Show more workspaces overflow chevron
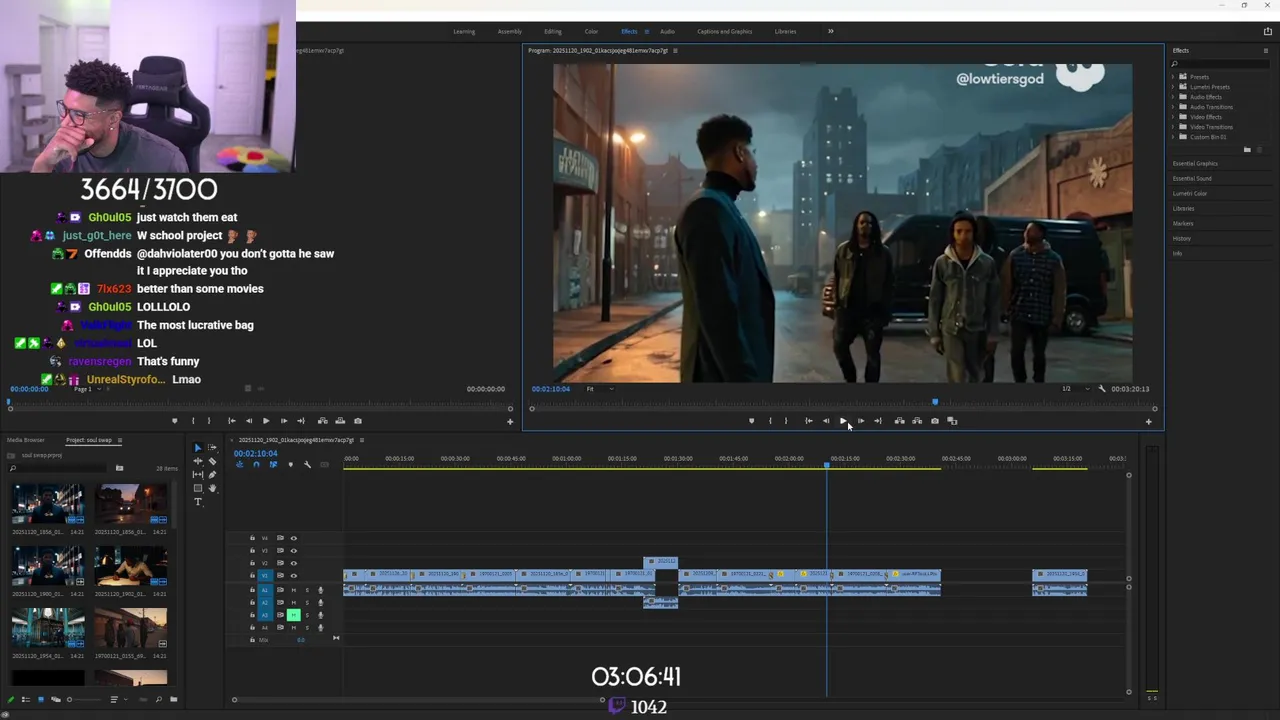The width and height of the screenshot is (1280, 720). click(830, 31)
